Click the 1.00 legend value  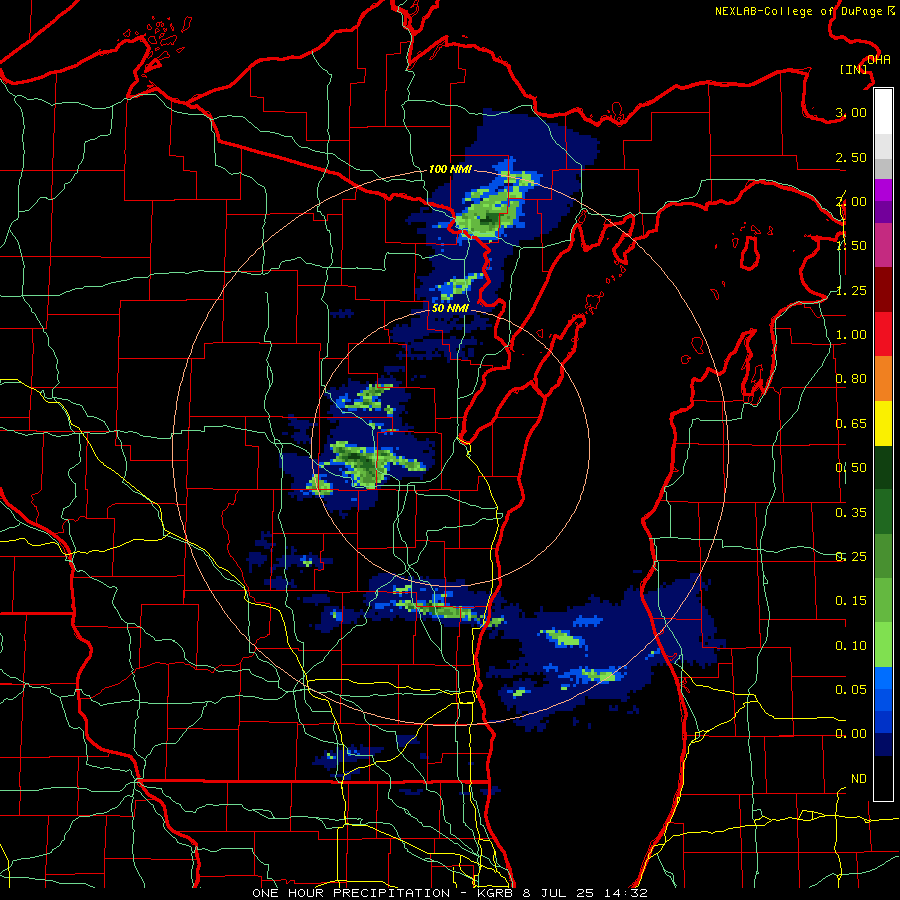(x=851, y=335)
